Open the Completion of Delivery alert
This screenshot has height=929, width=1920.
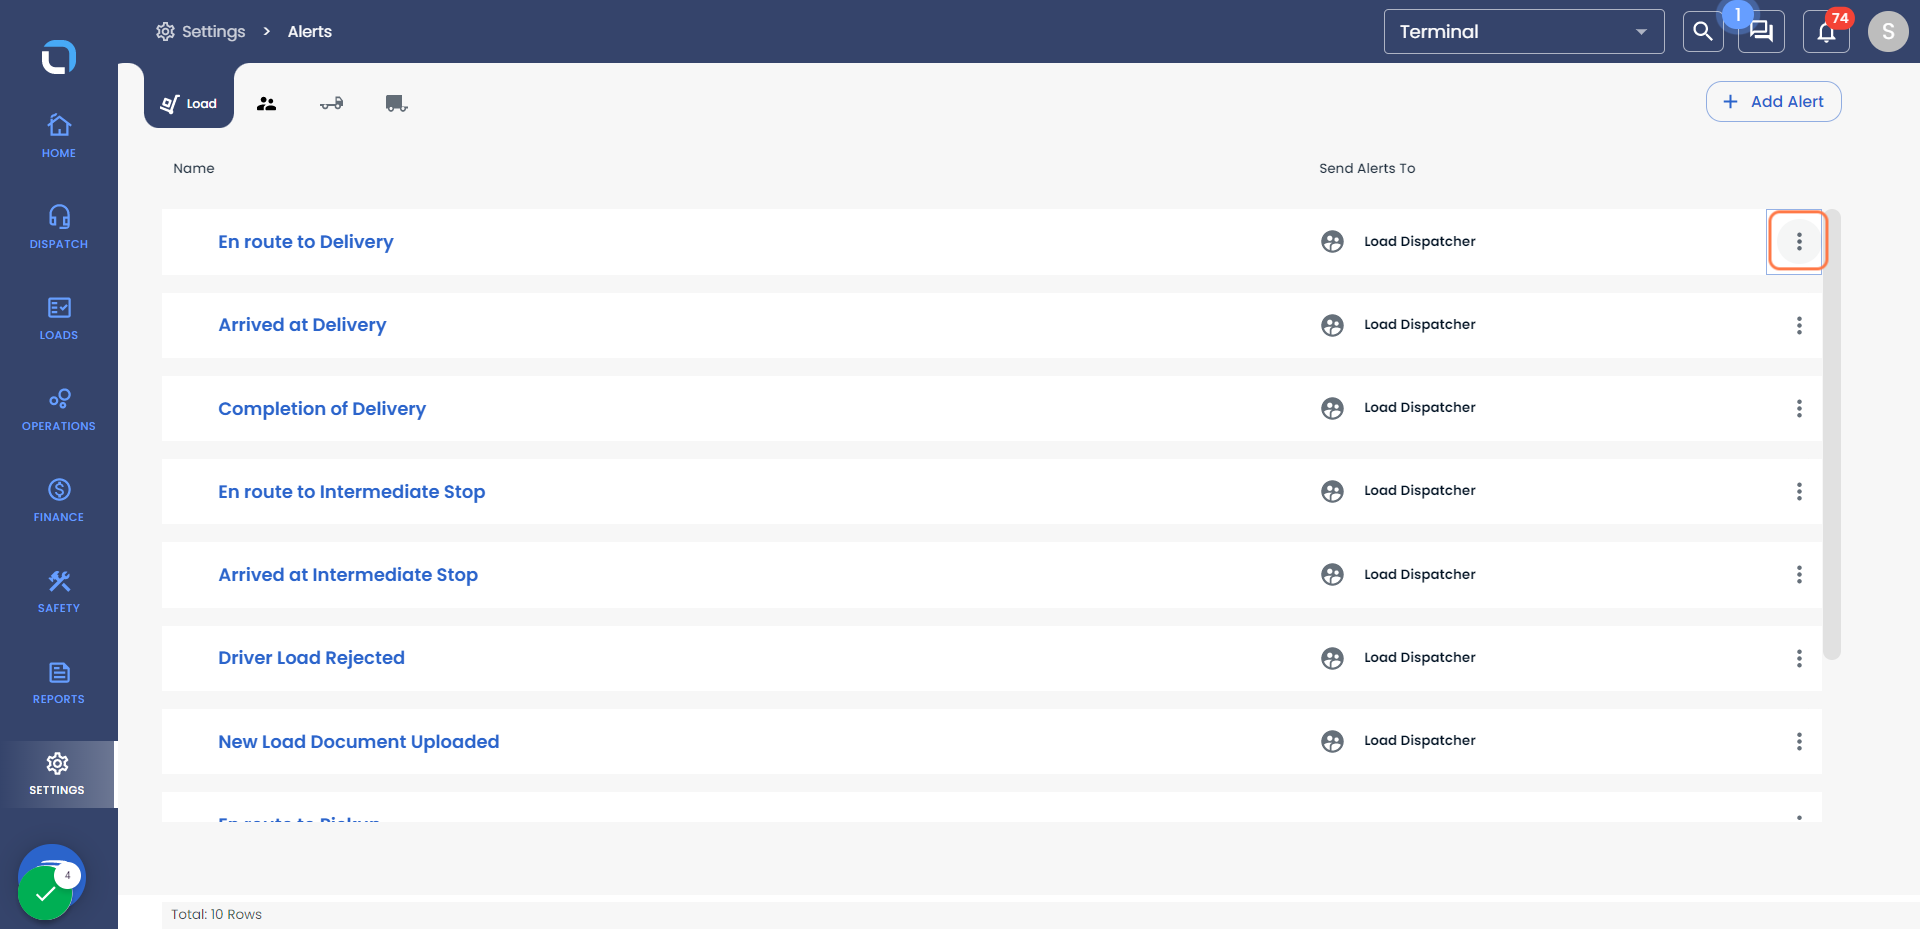pyautogui.click(x=322, y=408)
